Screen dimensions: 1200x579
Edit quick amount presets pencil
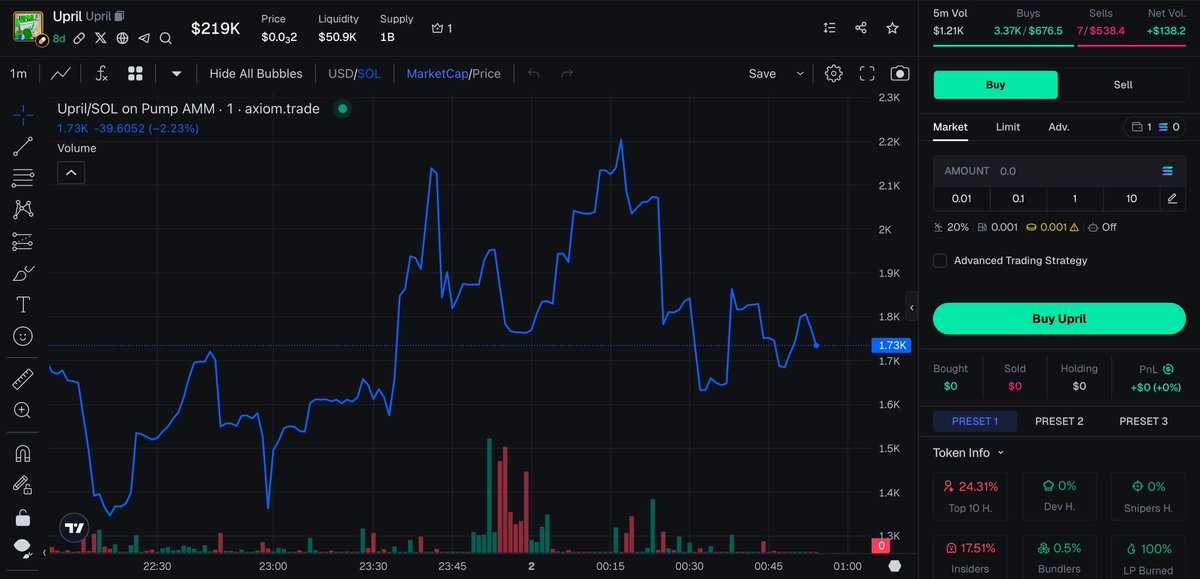[x=1173, y=198]
